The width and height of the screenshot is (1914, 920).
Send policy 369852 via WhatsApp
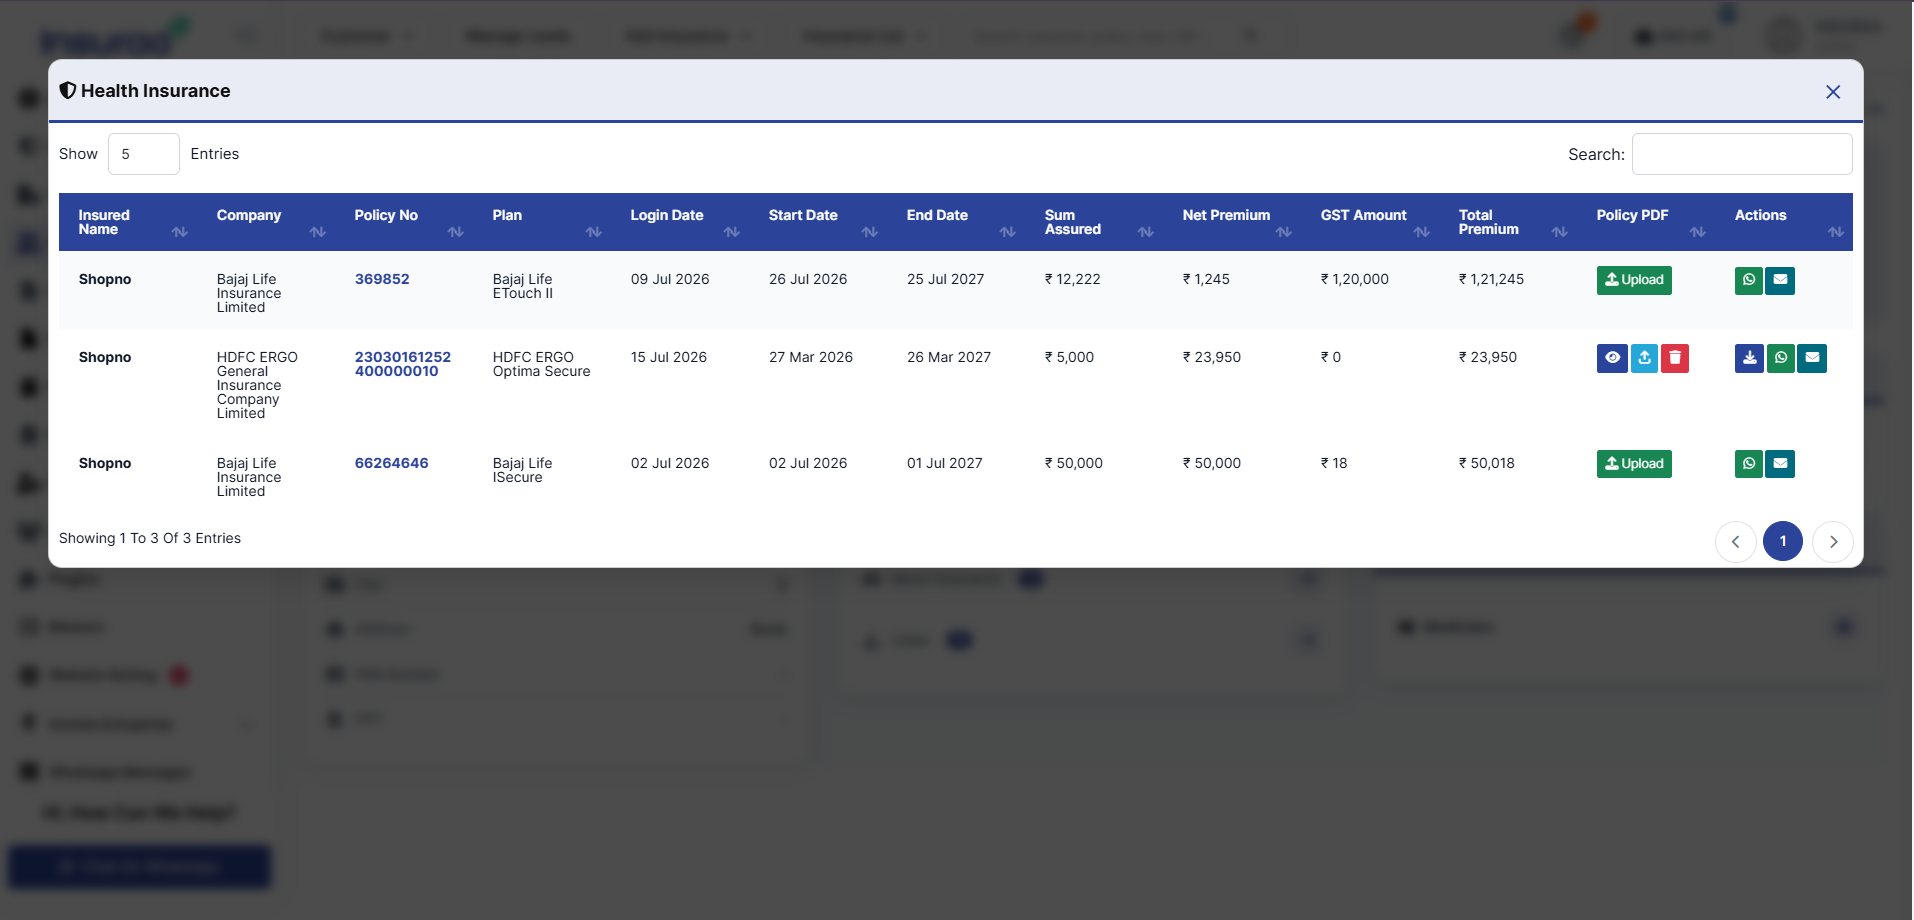pos(1749,280)
